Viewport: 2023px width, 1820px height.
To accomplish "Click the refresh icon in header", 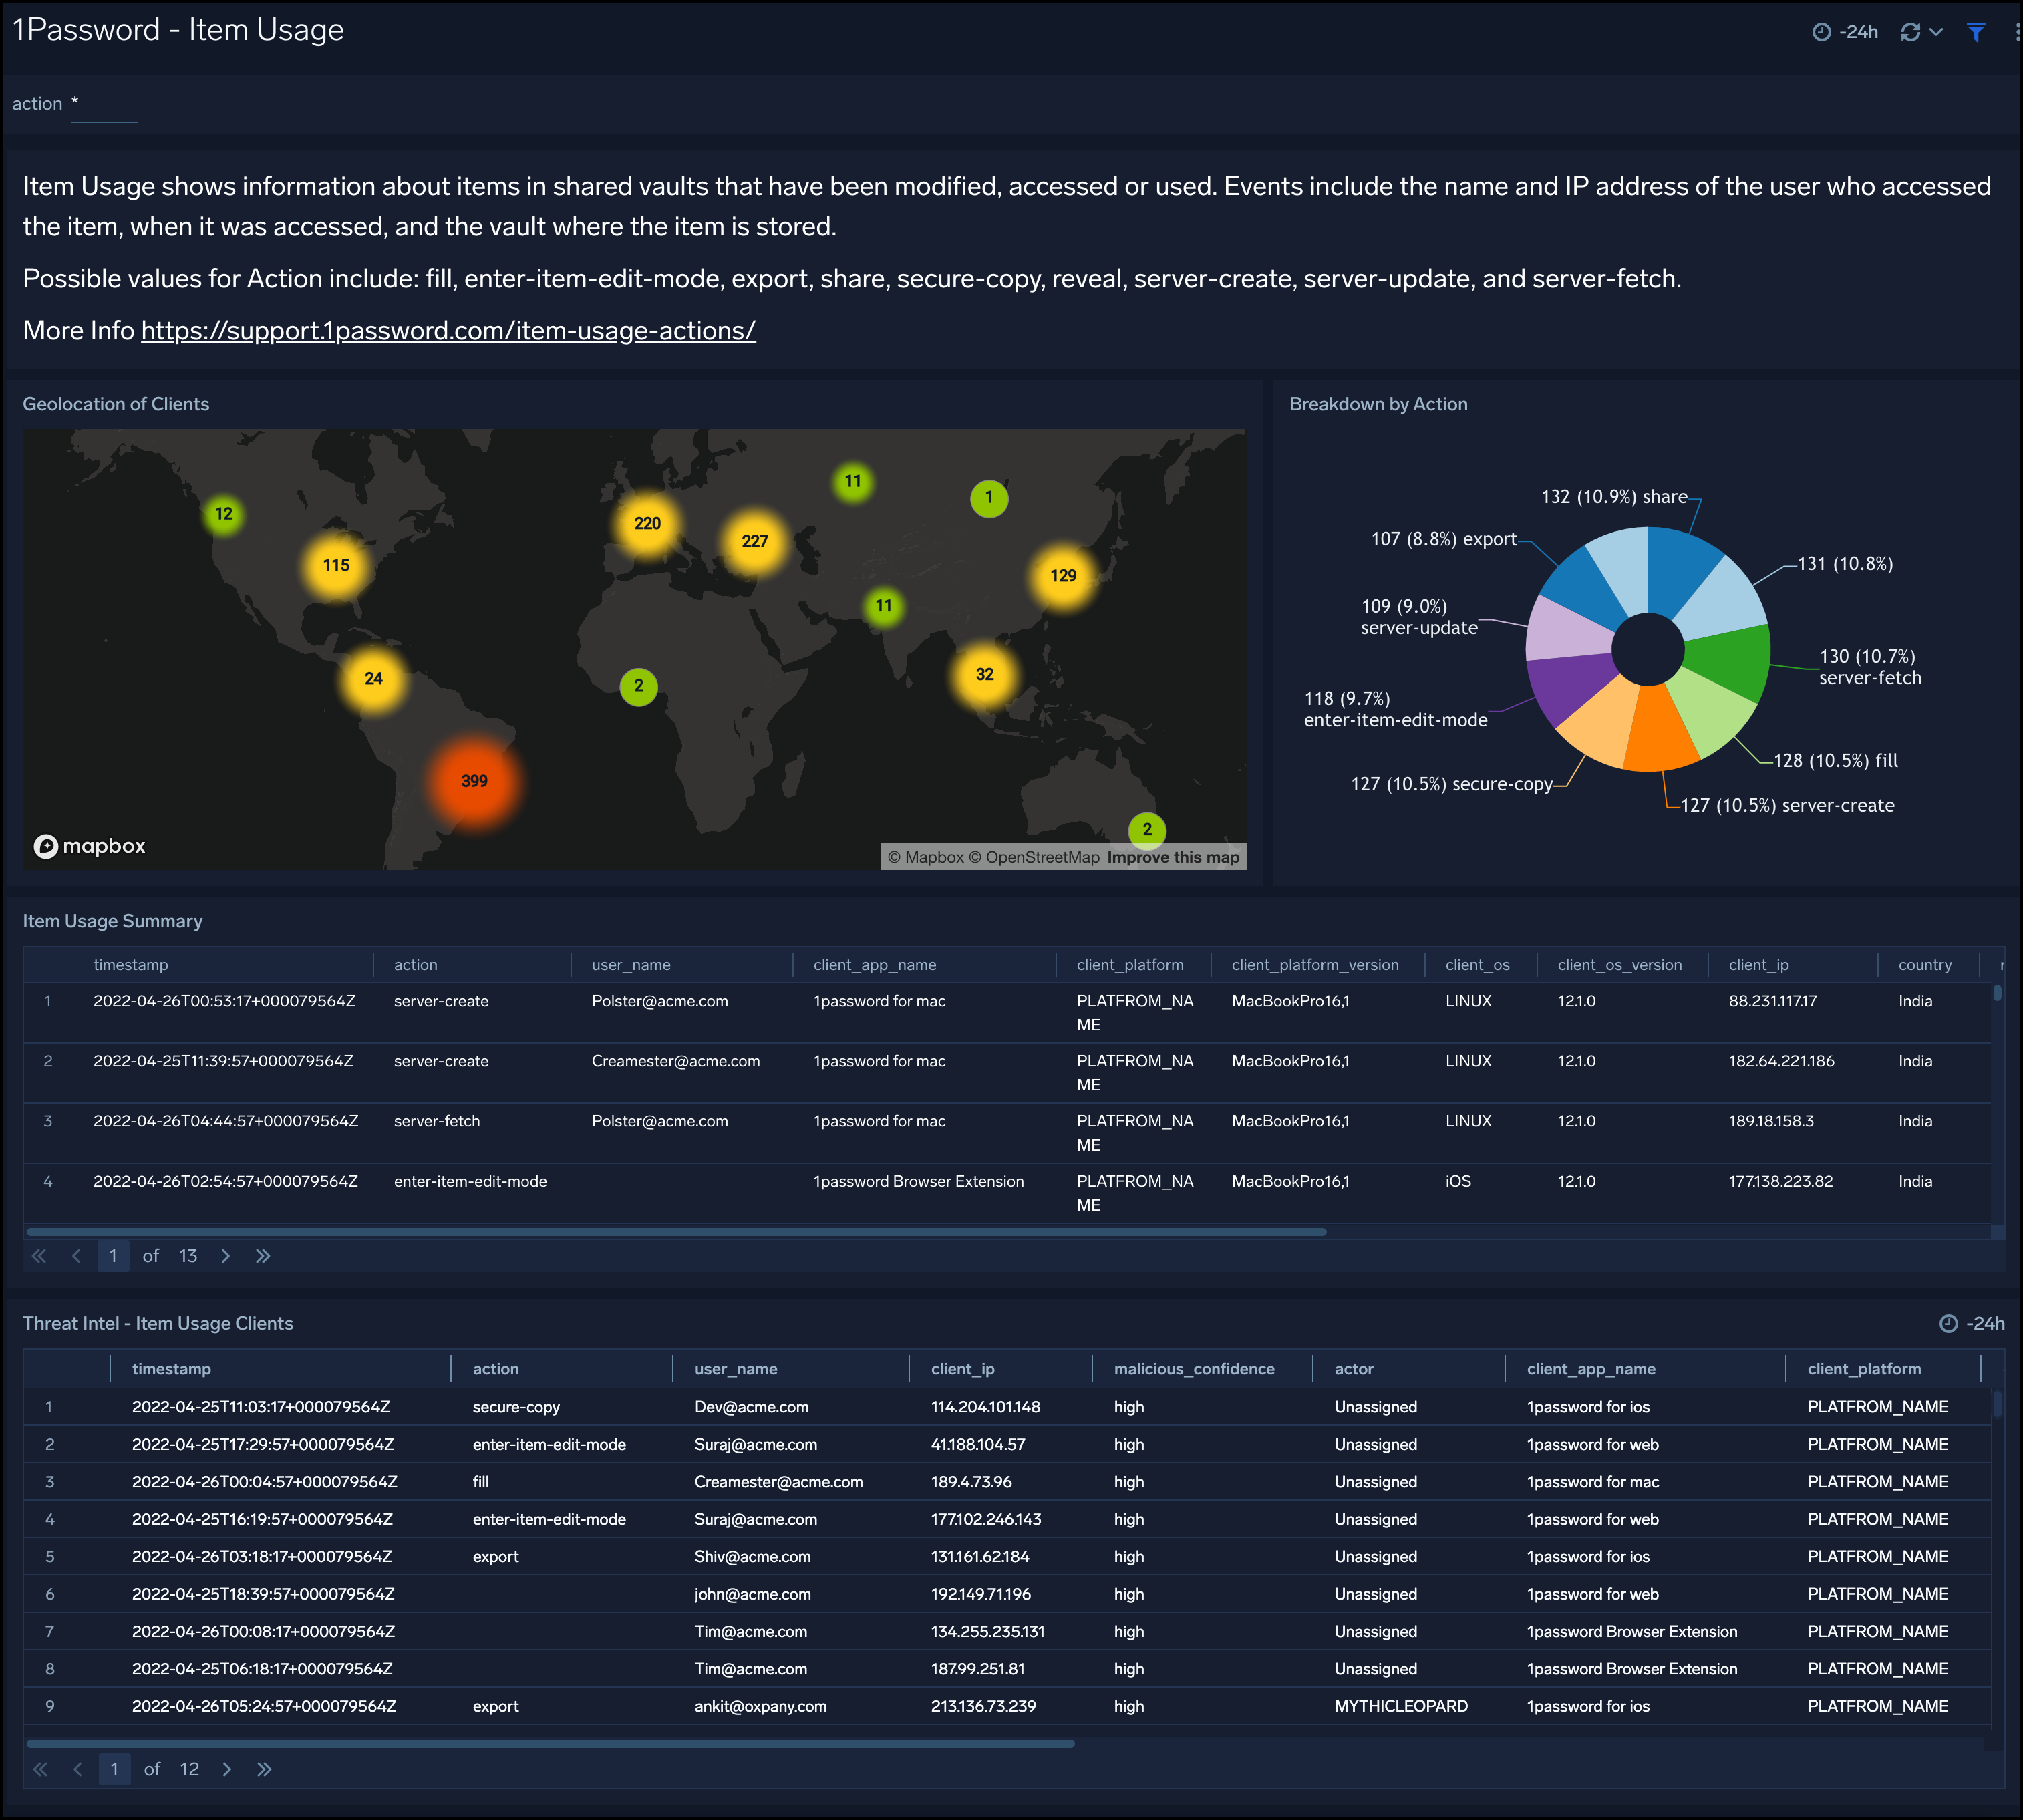I will click(1910, 32).
